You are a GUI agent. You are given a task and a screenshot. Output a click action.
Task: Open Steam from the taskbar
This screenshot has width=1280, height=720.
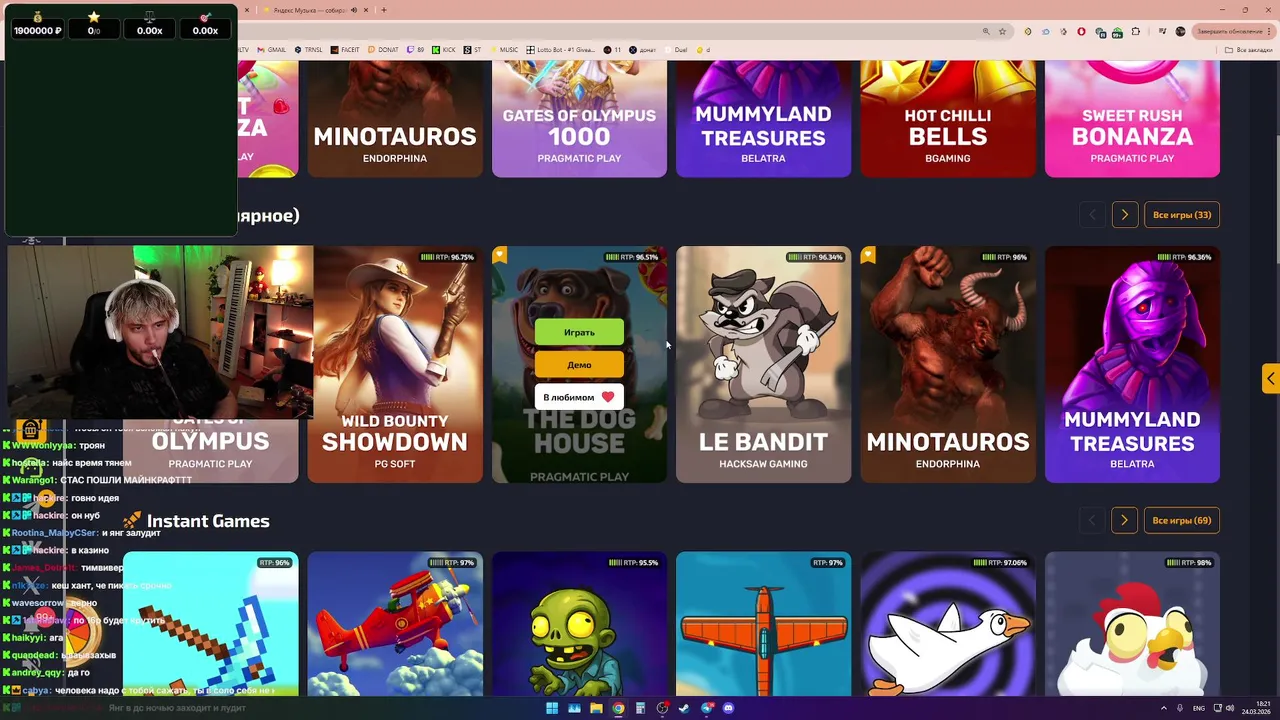click(x=684, y=708)
